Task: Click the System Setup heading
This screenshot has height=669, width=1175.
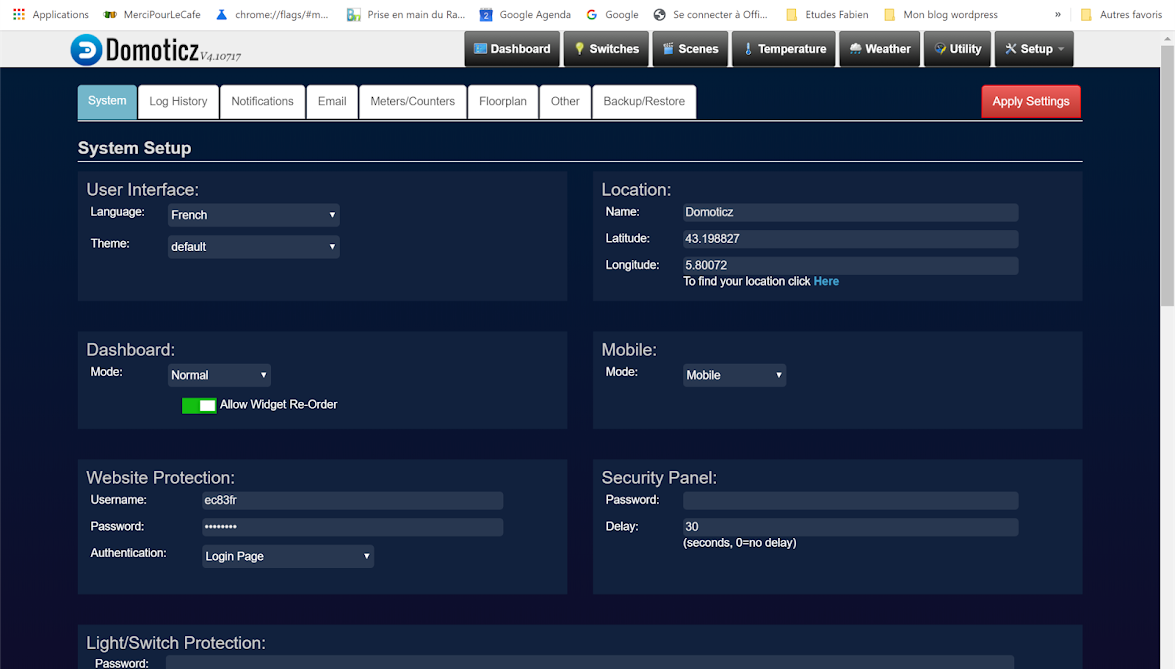Action: (134, 148)
